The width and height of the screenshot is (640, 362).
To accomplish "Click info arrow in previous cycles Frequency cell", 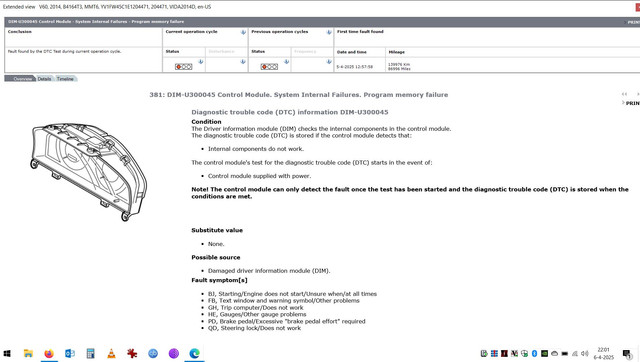I will point(329,62).
